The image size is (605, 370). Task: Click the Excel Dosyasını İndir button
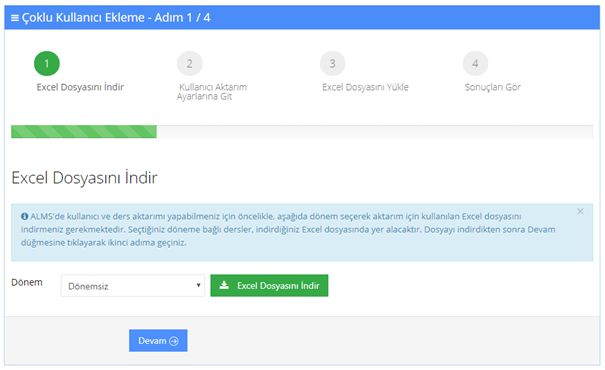(x=269, y=286)
